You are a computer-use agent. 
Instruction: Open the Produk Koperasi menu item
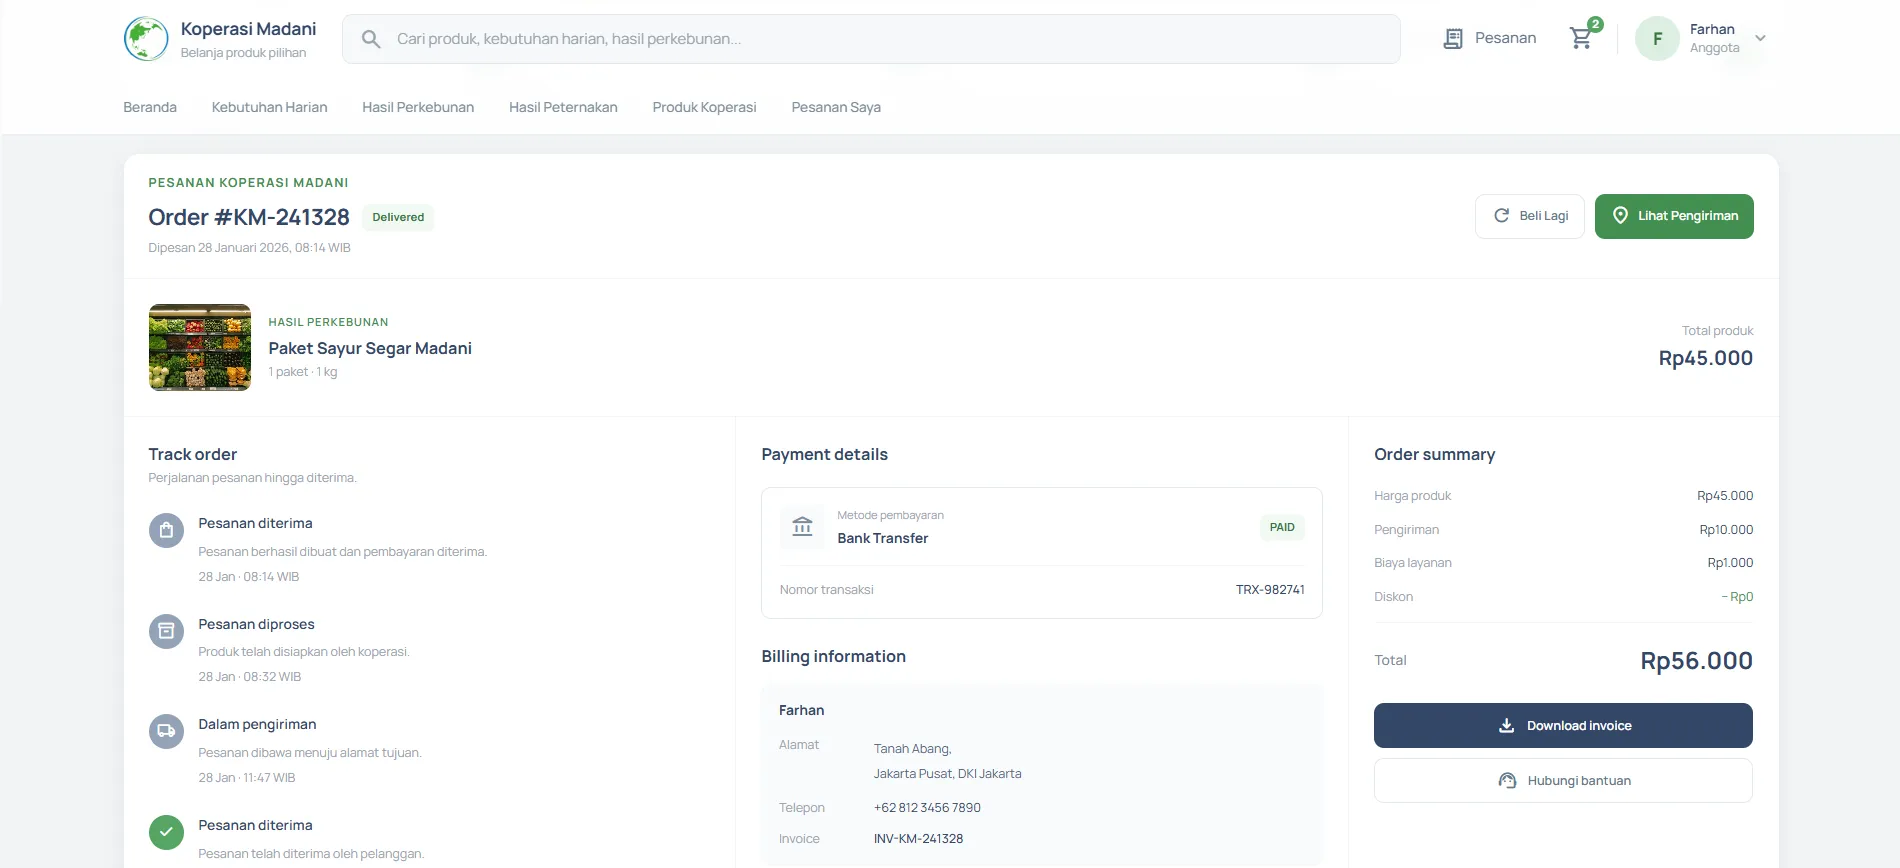point(704,107)
